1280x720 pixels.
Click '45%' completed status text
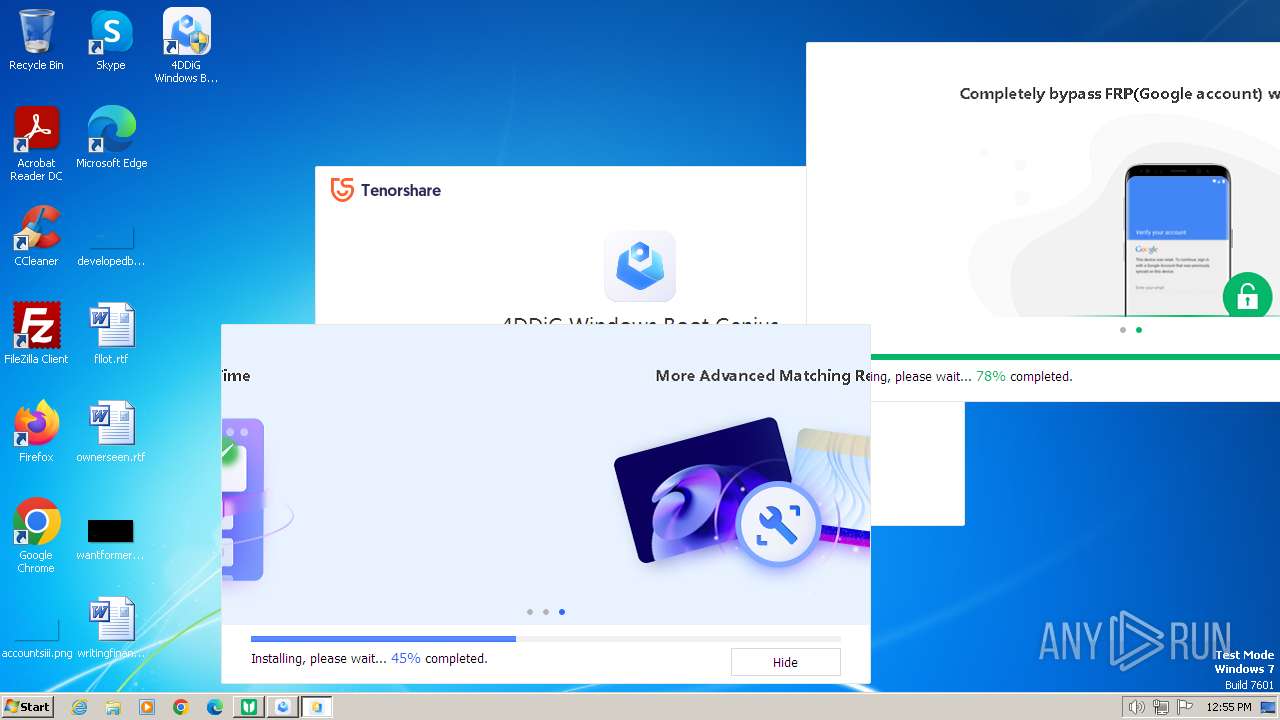[406, 659]
